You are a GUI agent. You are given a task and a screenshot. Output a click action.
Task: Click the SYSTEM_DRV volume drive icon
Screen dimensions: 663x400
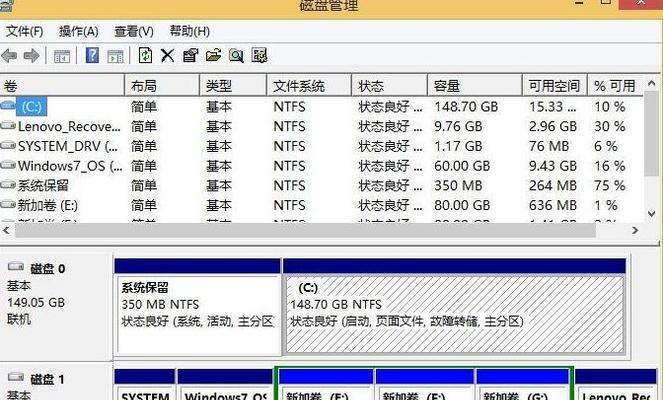pyautogui.click(x=8, y=145)
